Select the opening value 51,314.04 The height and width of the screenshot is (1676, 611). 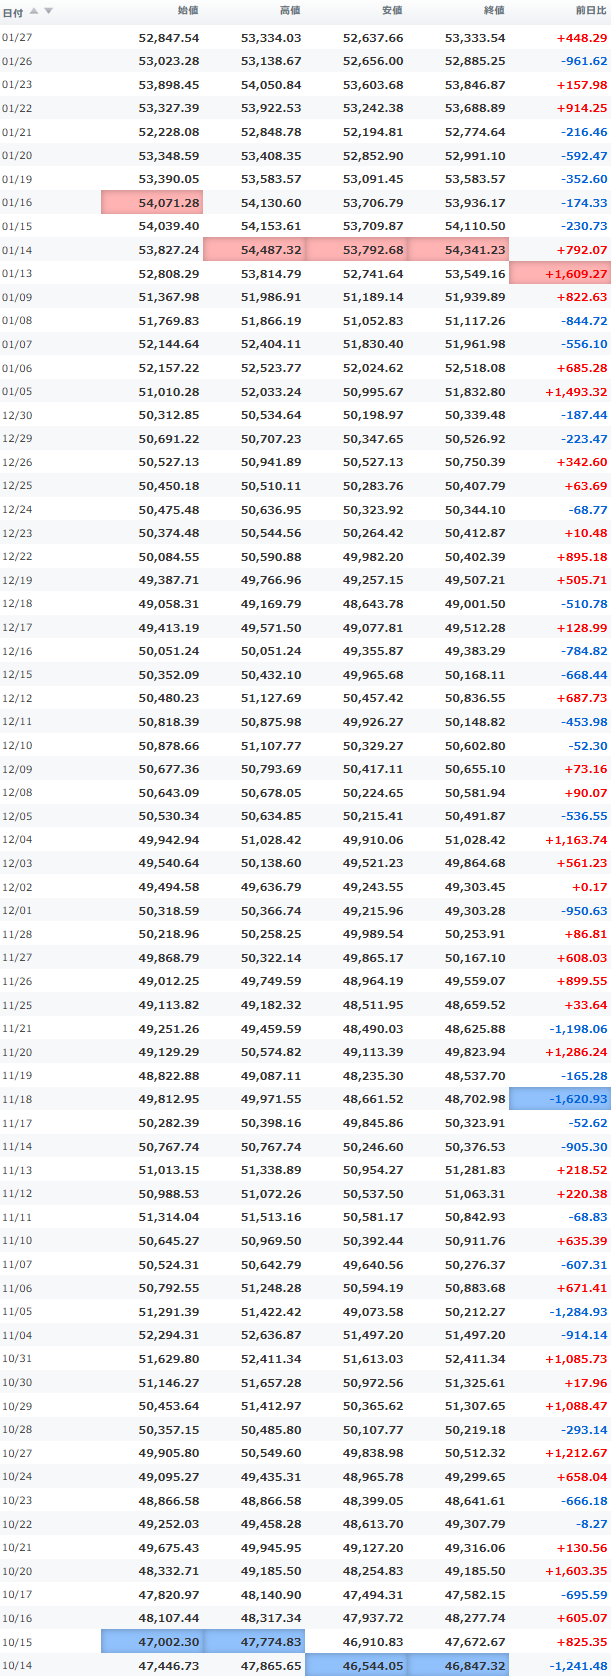[168, 1217]
